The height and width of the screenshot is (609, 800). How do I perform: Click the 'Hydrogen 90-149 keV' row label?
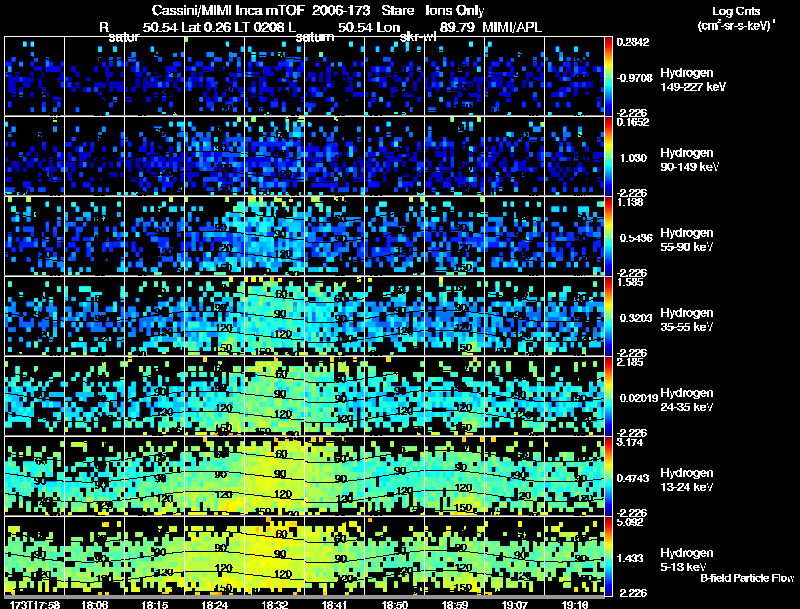(690, 160)
